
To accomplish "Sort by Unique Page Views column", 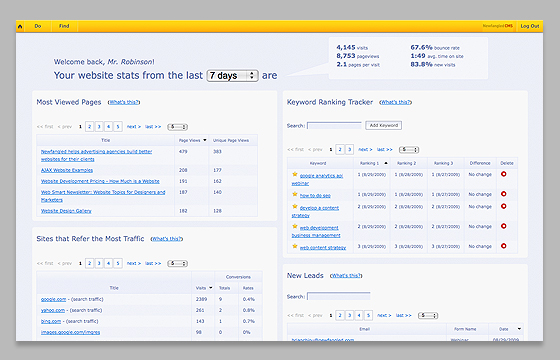I will tap(231, 140).
